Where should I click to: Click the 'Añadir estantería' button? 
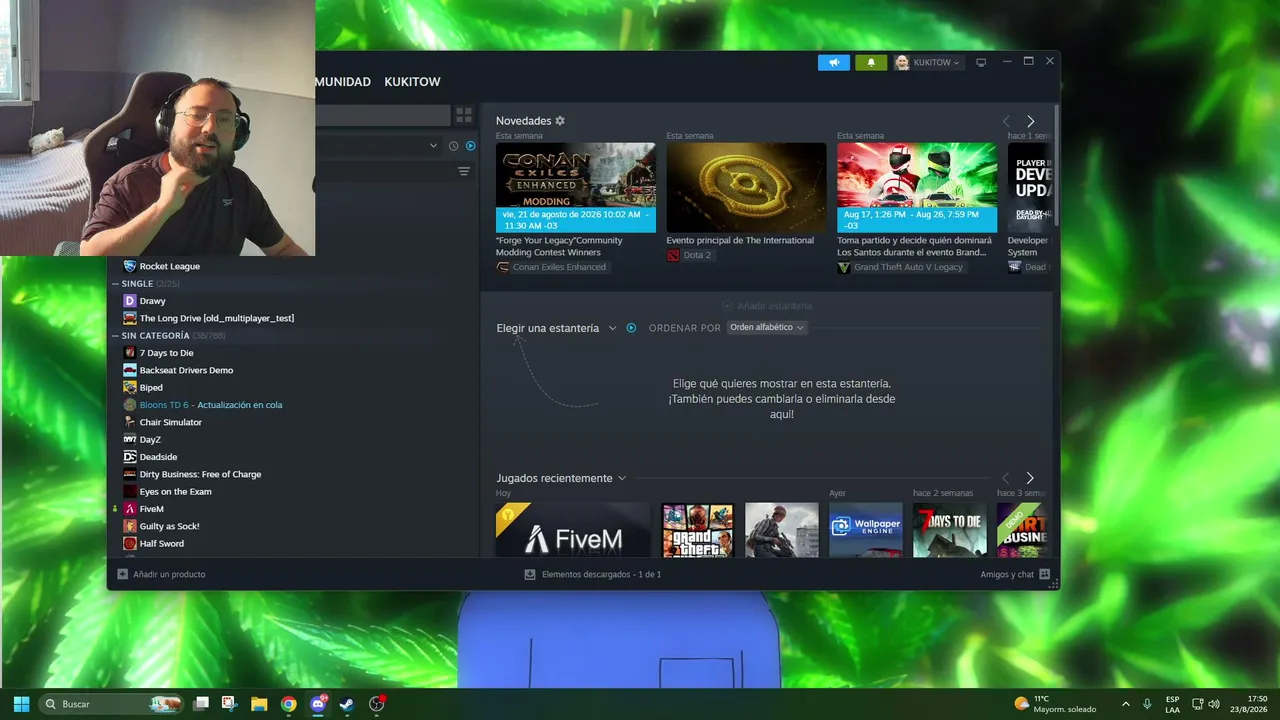click(x=767, y=306)
